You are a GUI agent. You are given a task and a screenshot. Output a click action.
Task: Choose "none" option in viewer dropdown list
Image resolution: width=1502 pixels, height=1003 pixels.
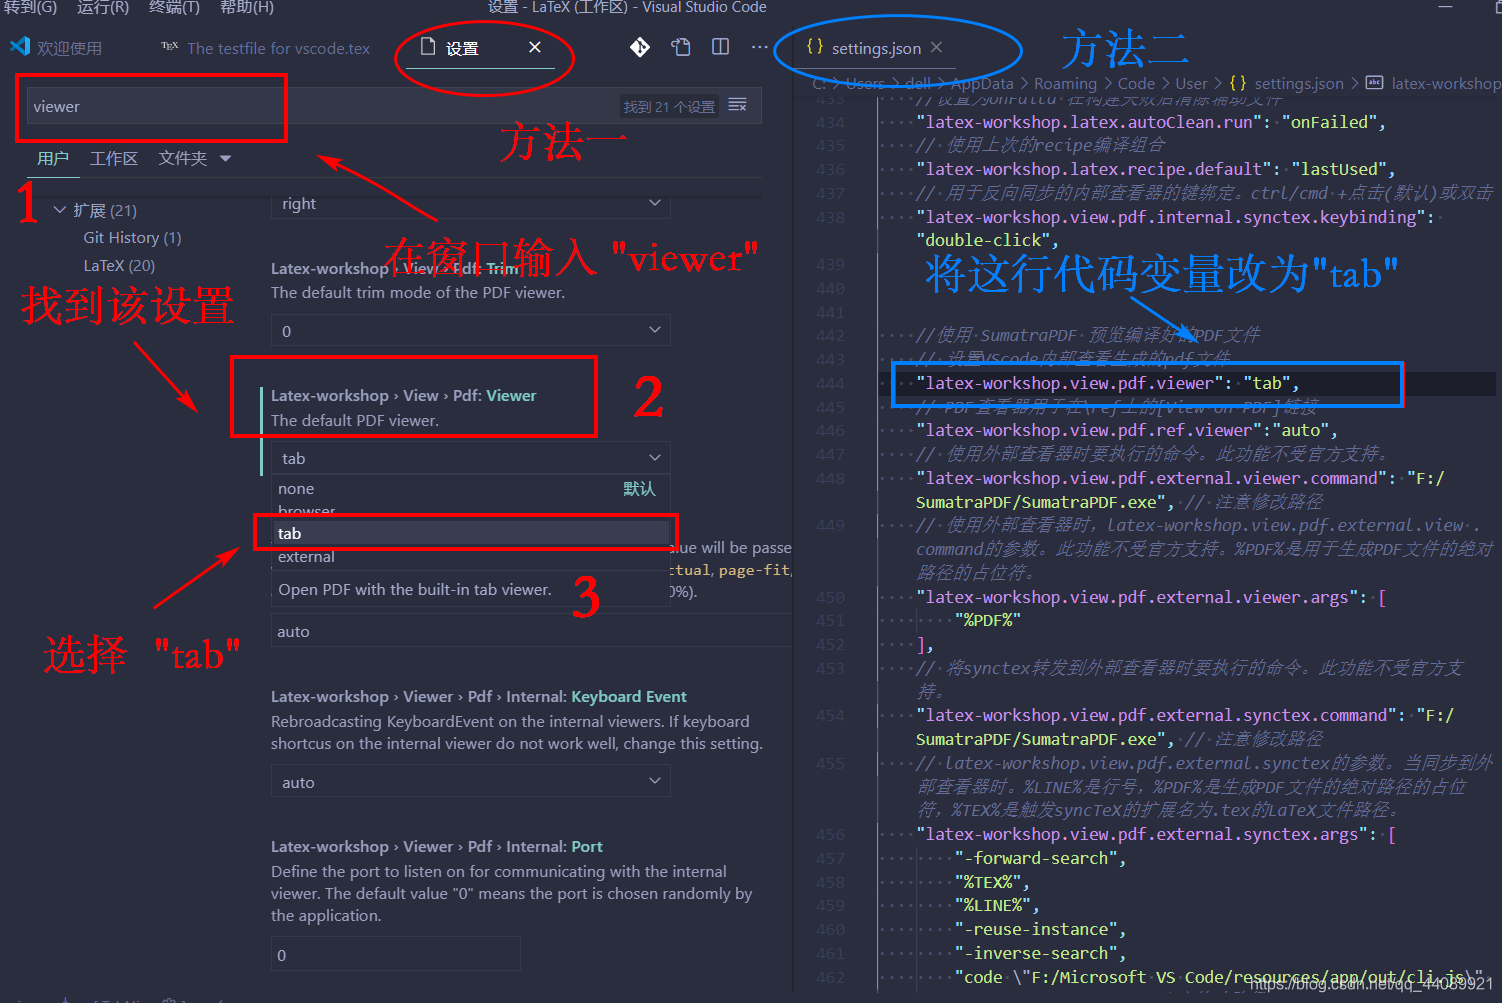click(x=470, y=488)
